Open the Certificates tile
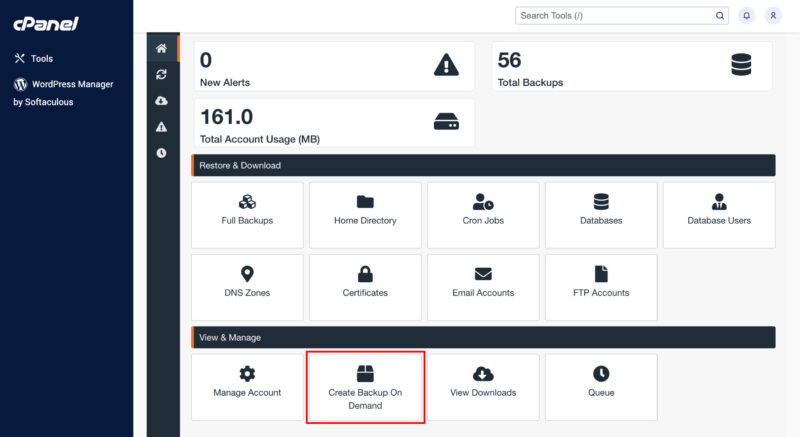Viewport: 800px width, 437px height. coord(365,288)
